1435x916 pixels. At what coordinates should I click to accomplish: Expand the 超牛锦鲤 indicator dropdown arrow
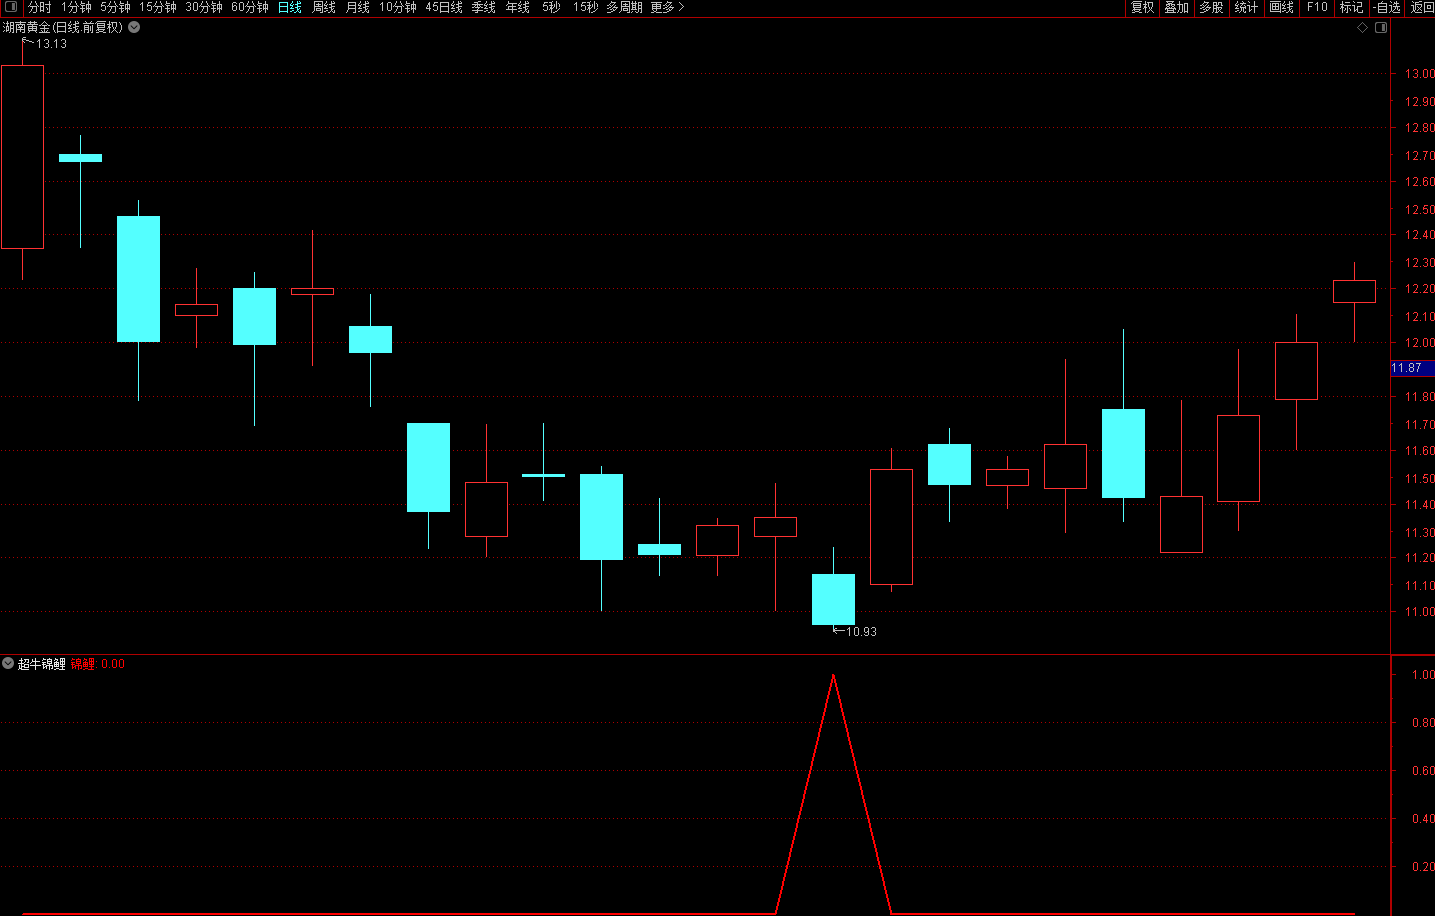[x=8, y=663]
